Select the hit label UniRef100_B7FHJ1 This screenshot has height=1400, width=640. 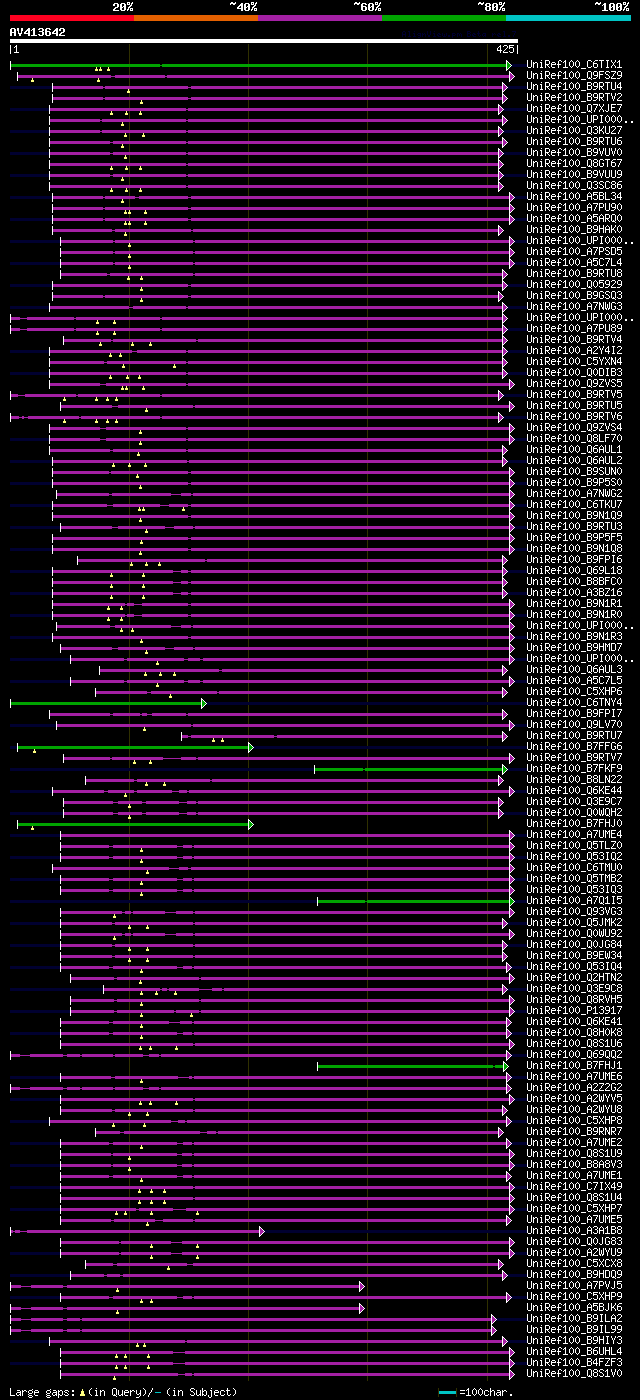(x=573, y=1065)
